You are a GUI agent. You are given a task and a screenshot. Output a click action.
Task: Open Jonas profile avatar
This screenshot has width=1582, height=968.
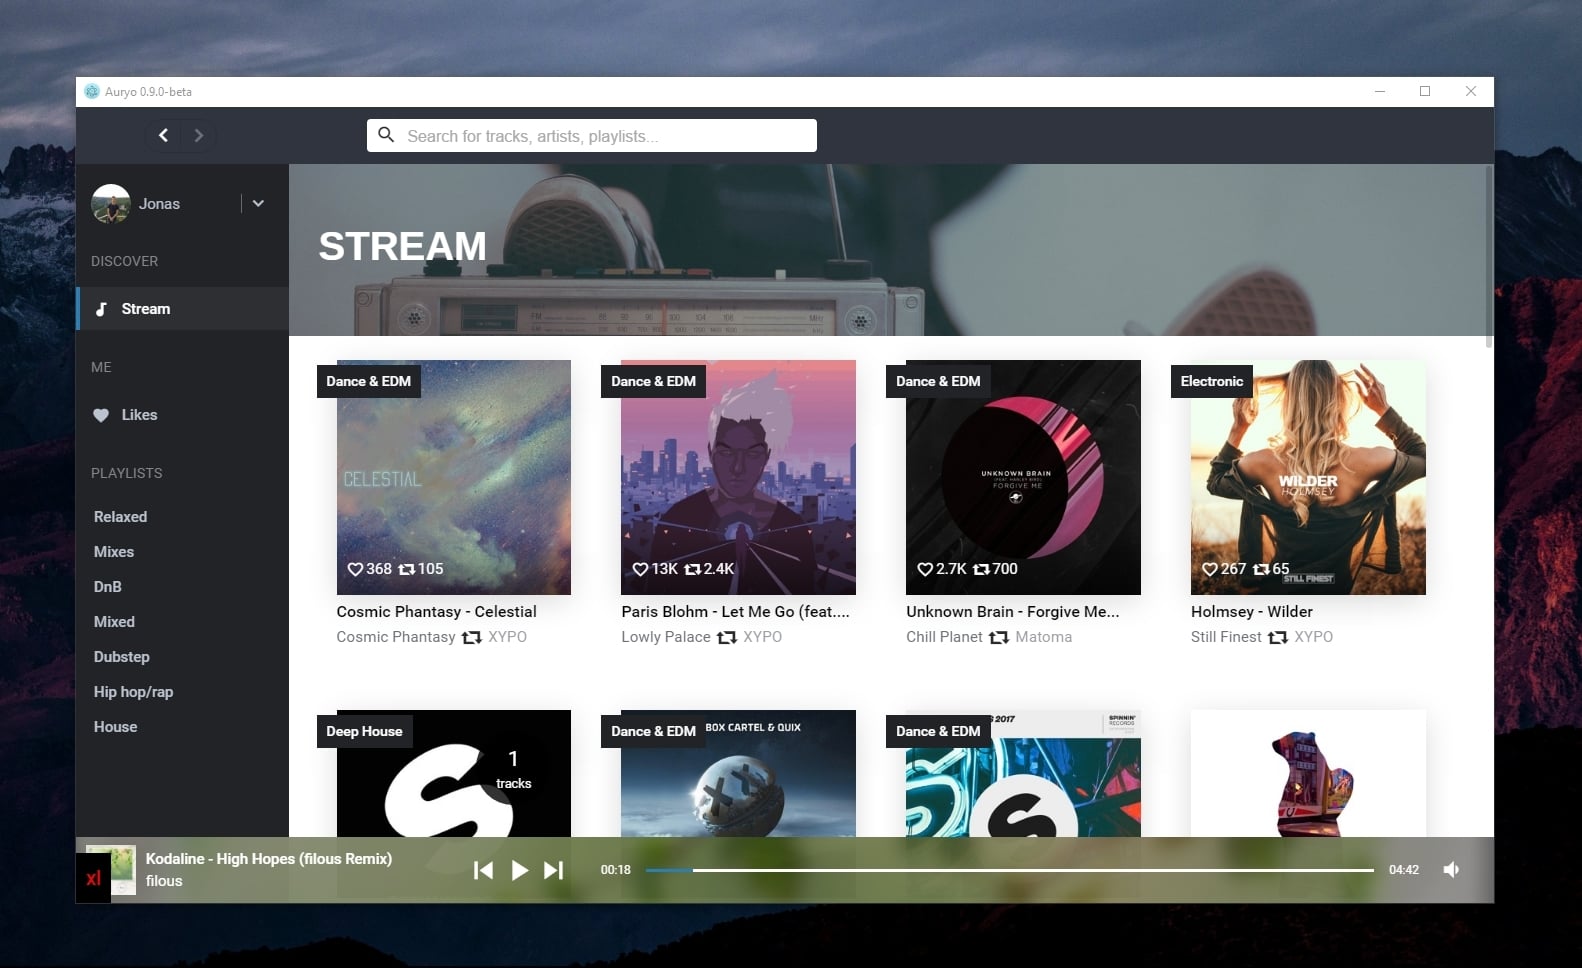(110, 203)
